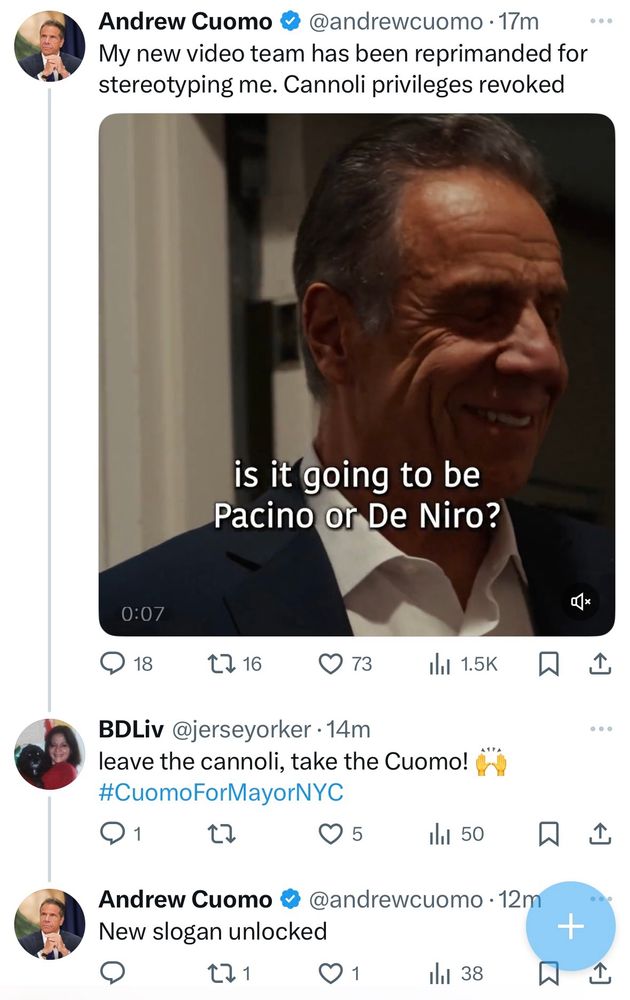Like the tweet with 73 likes
The image size is (630, 1000).
point(330,664)
